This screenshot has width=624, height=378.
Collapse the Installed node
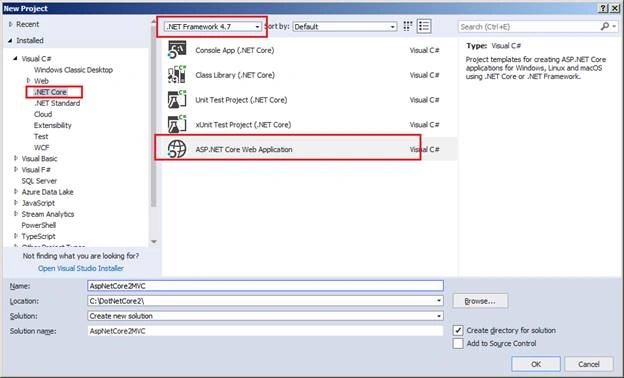10,41
